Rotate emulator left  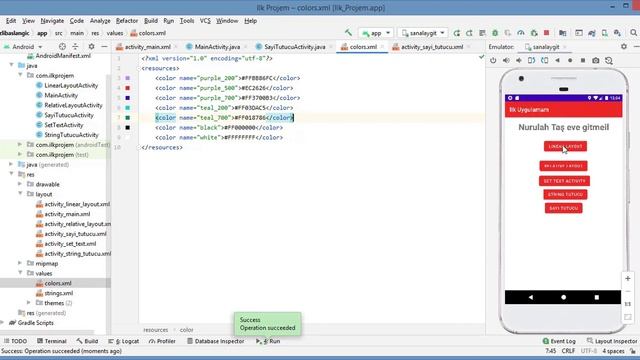click(531, 60)
